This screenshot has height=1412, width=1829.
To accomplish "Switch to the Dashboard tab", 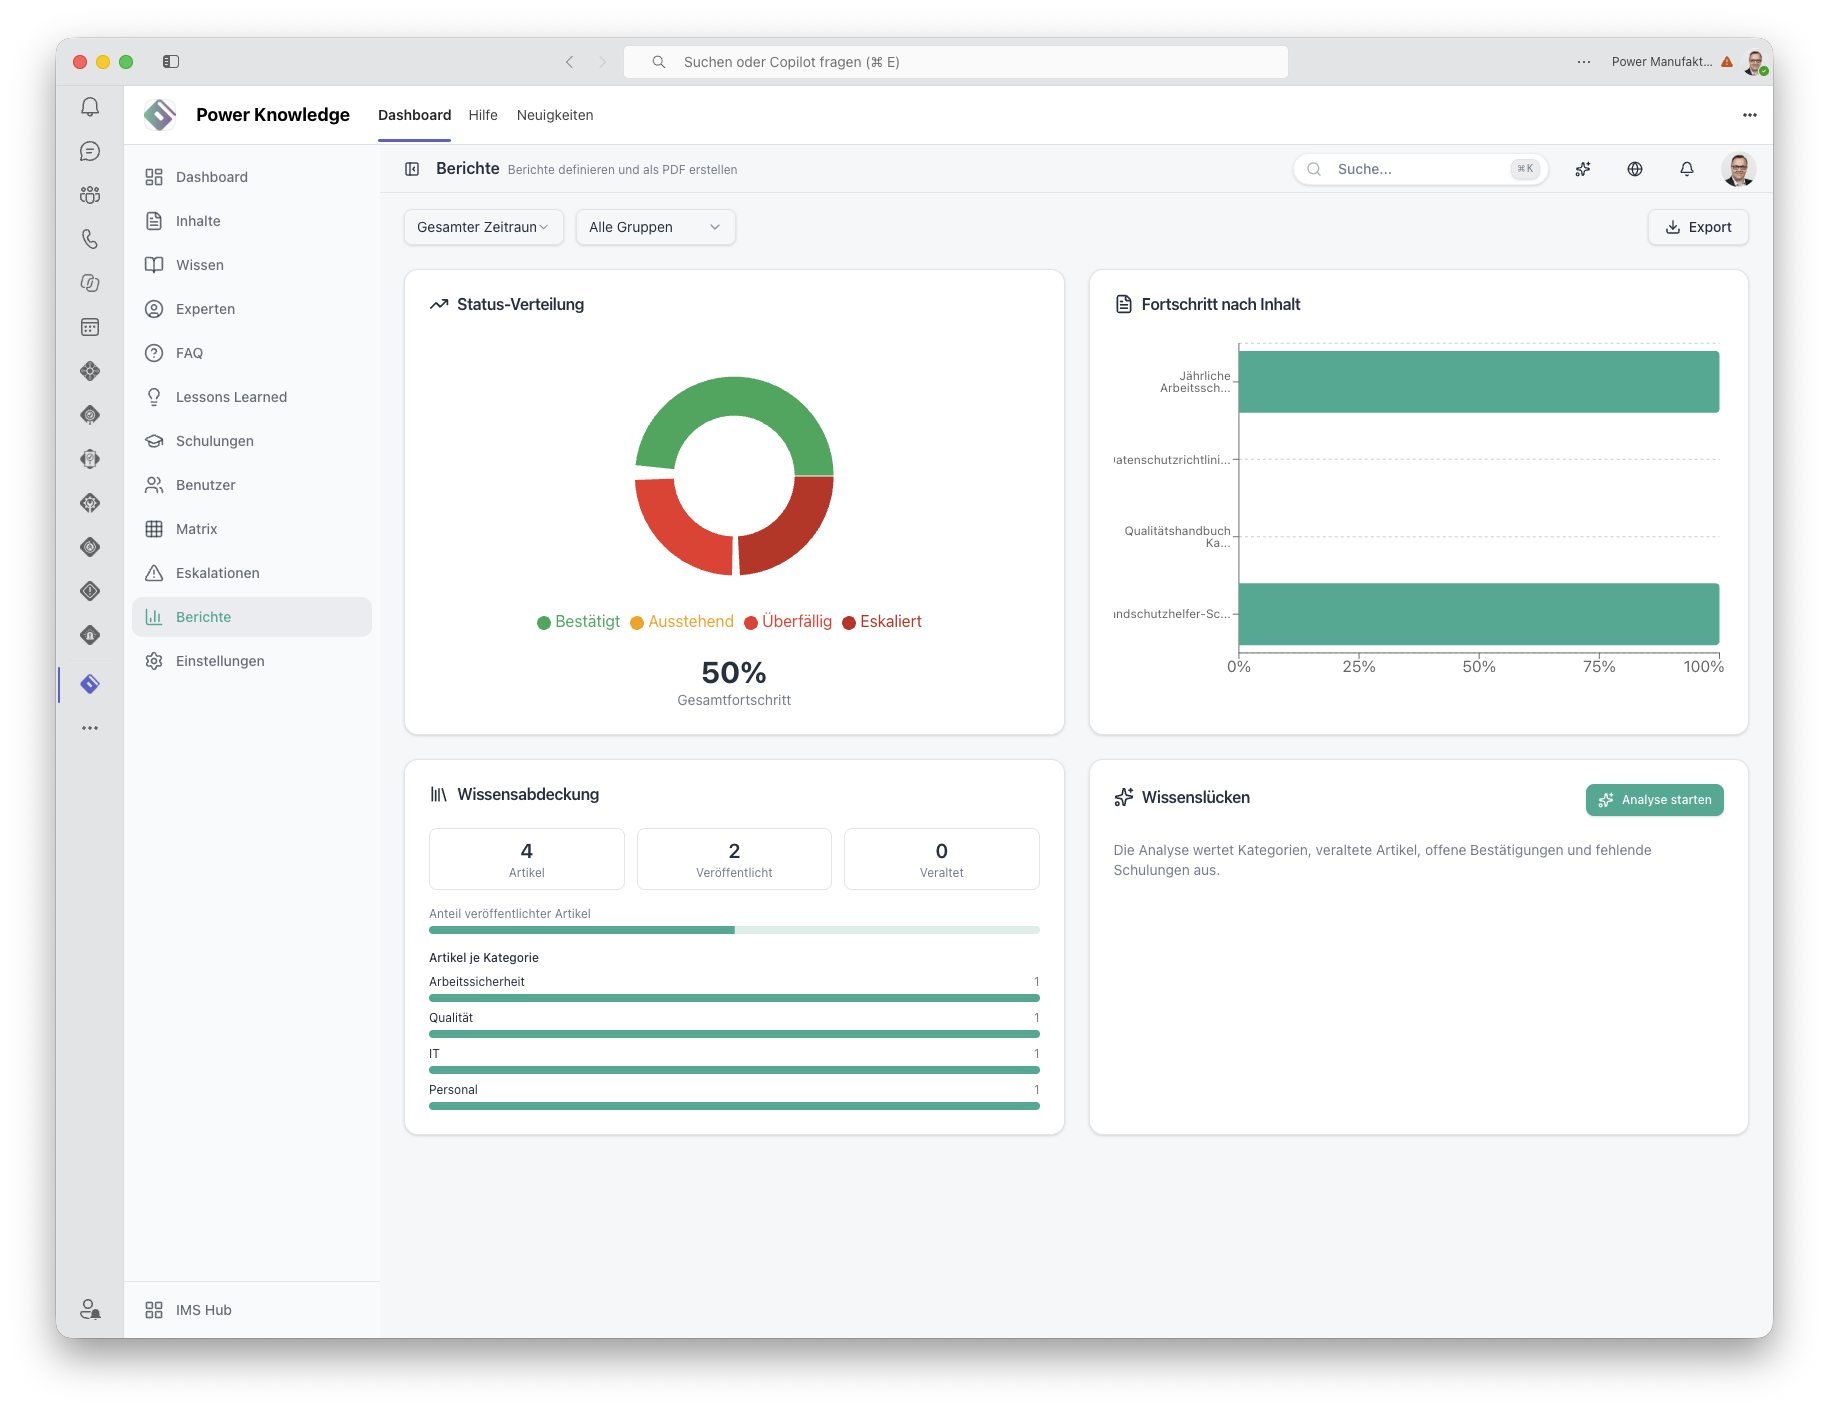I will click(x=414, y=115).
